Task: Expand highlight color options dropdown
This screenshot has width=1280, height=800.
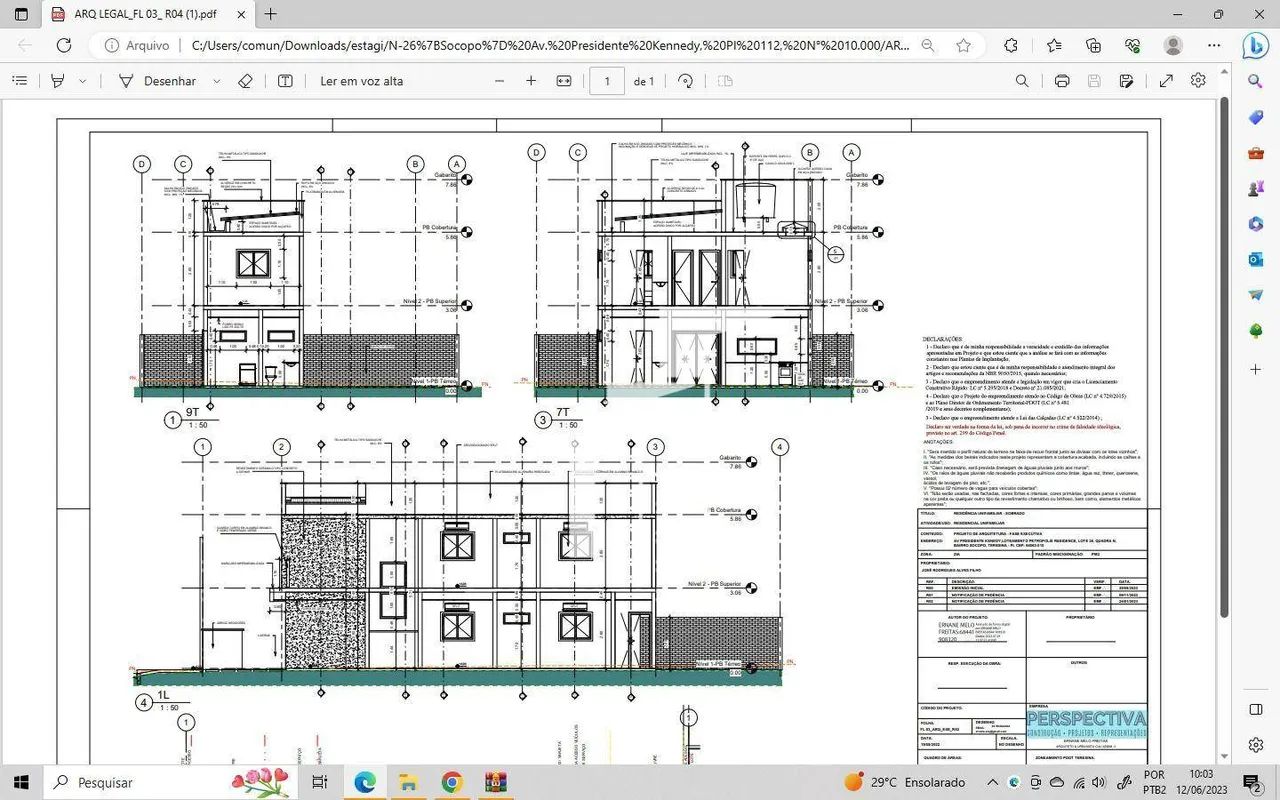Action: (82, 81)
